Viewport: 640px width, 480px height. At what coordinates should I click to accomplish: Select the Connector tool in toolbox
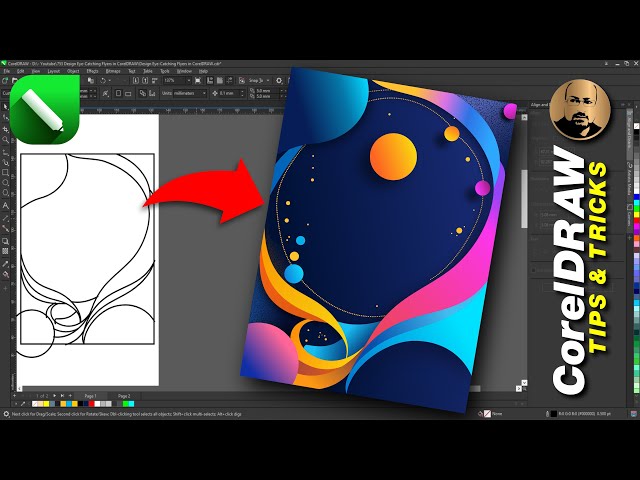5,227
